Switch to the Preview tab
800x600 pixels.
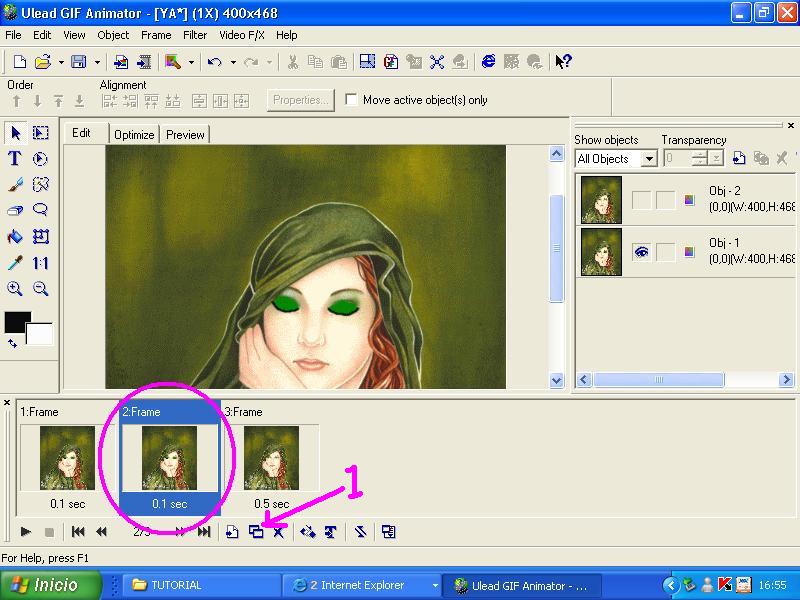click(x=185, y=135)
